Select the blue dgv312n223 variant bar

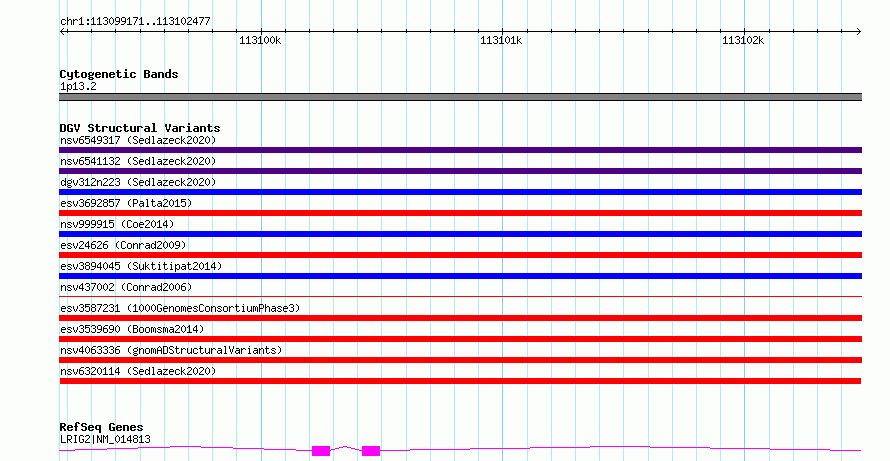(x=460, y=192)
